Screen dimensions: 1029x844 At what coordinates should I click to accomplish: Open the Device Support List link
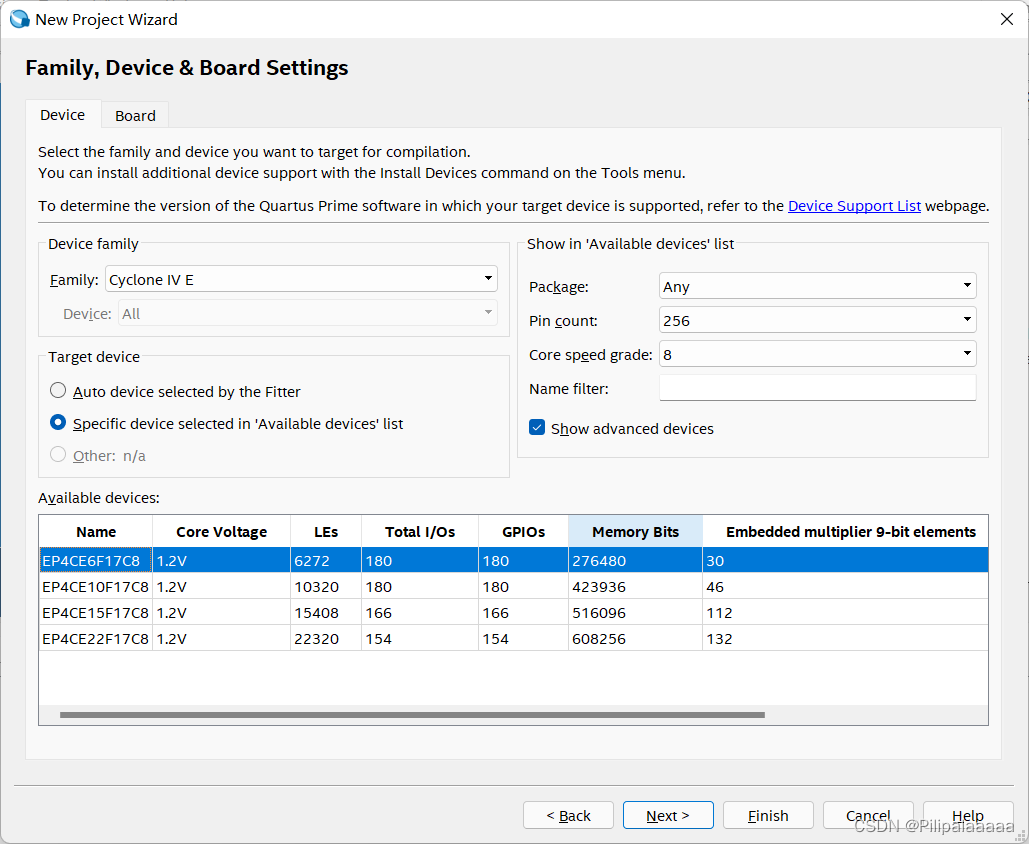click(854, 206)
